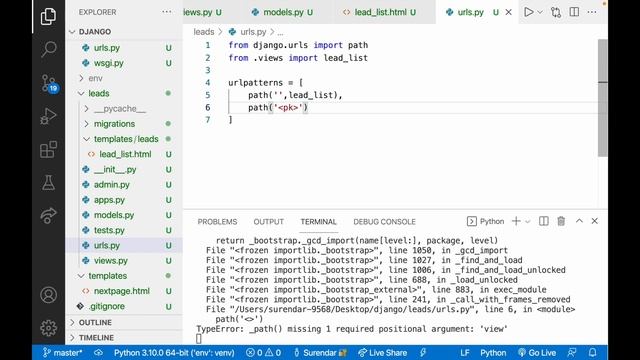
Task: Click the Explorer more actions ellipsis
Action: click(x=167, y=12)
